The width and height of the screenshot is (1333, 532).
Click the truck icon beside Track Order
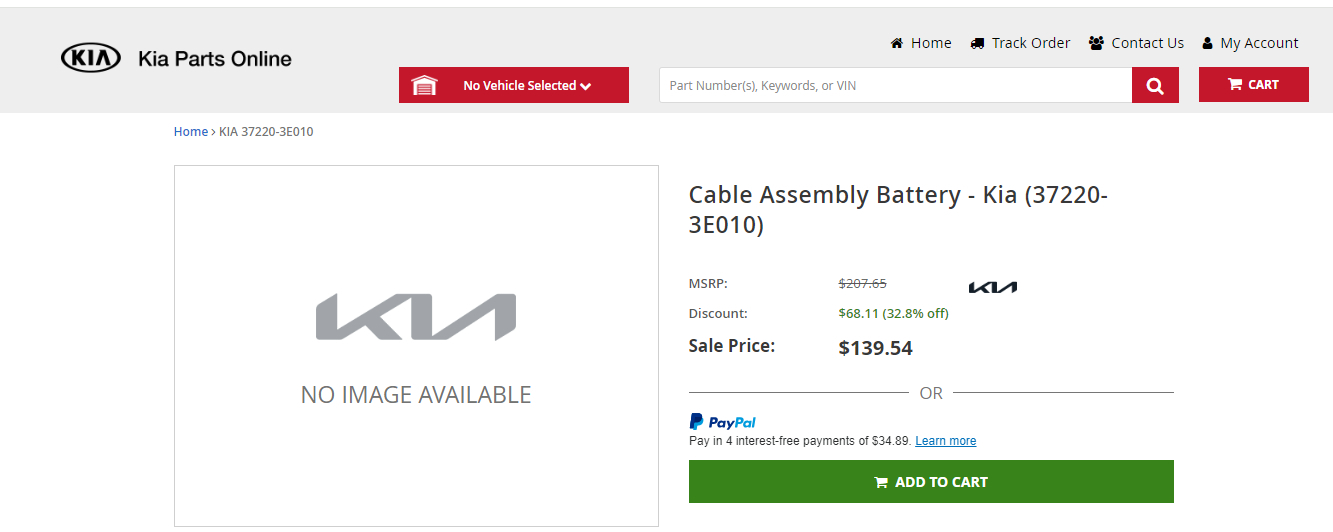point(977,43)
